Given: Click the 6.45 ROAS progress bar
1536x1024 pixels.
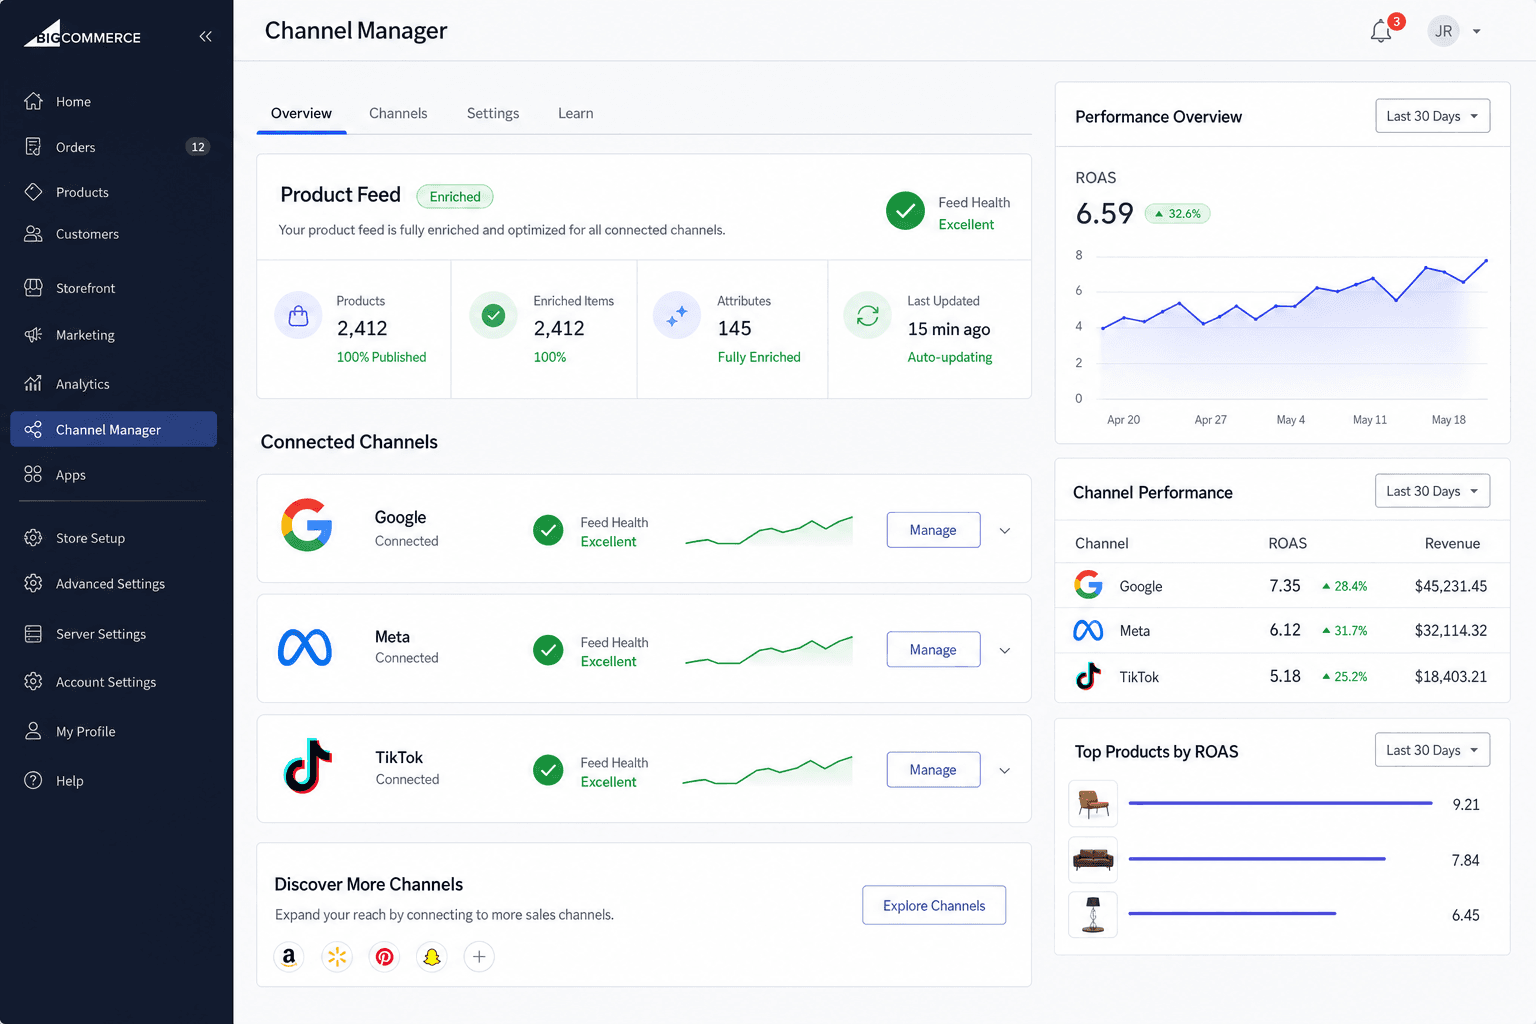Looking at the screenshot, I should point(1232,913).
